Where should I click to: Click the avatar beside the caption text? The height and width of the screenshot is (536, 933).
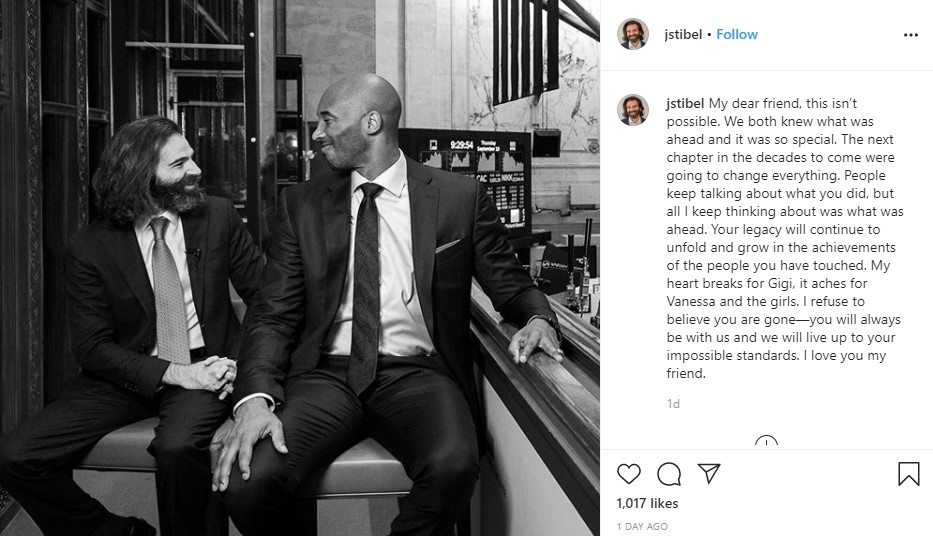pos(633,109)
